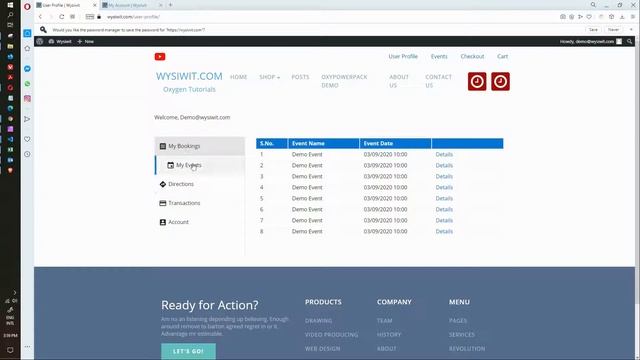Image resolution: width=640 pixels, height=360 pixels.
Task: Click the Event Date column header
Action: [x=395, y=143]
